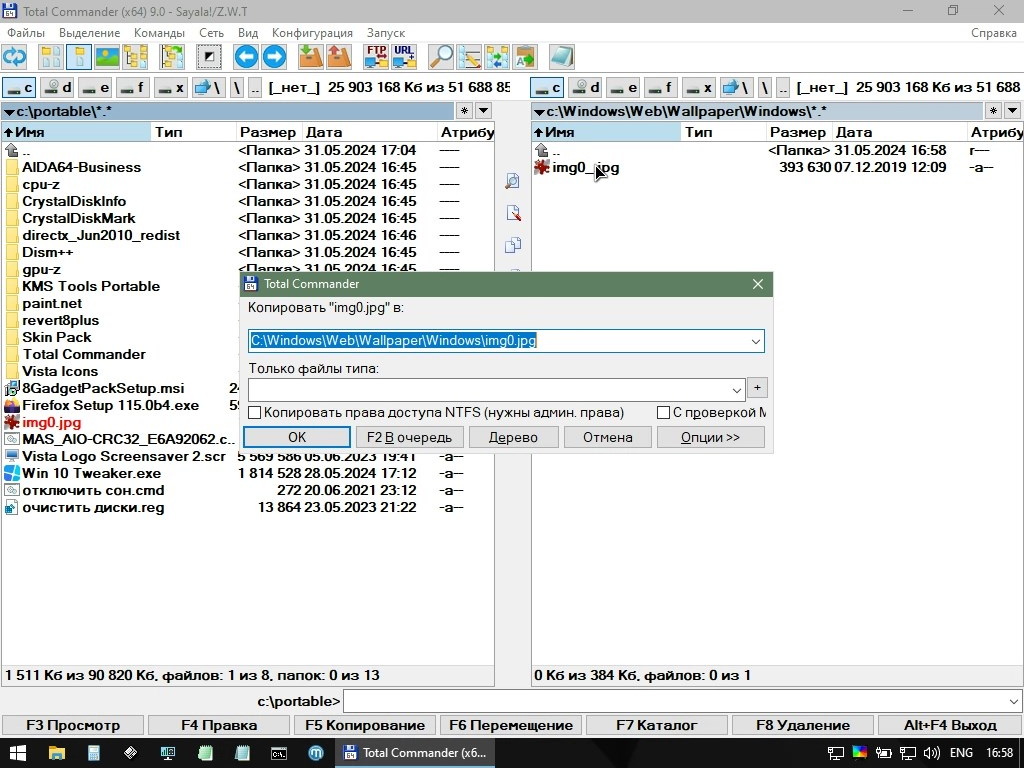
Task: Select drive d in the left panel
Action: tap(57, 87)
